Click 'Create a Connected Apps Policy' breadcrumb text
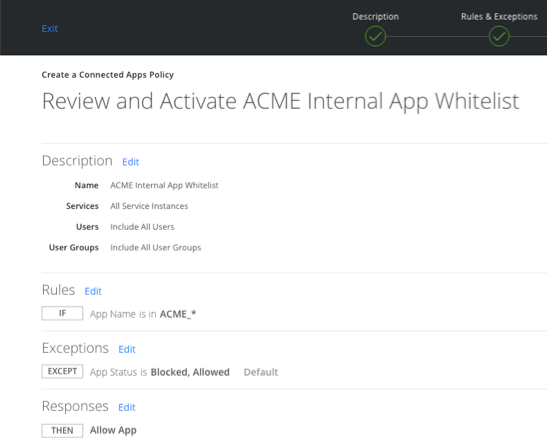The image size is (547, 447). 107,75
